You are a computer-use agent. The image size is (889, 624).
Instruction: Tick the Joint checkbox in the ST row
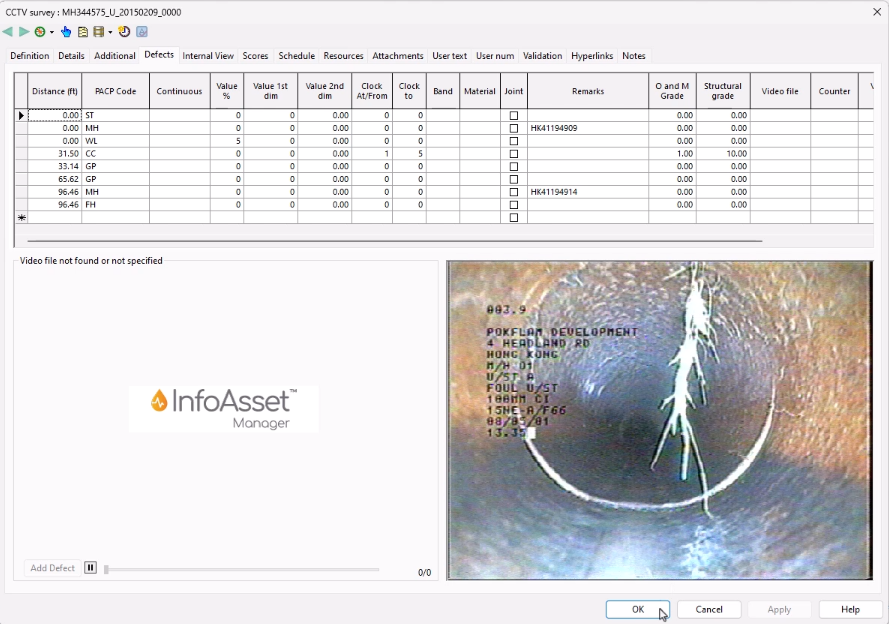[514, 116]
